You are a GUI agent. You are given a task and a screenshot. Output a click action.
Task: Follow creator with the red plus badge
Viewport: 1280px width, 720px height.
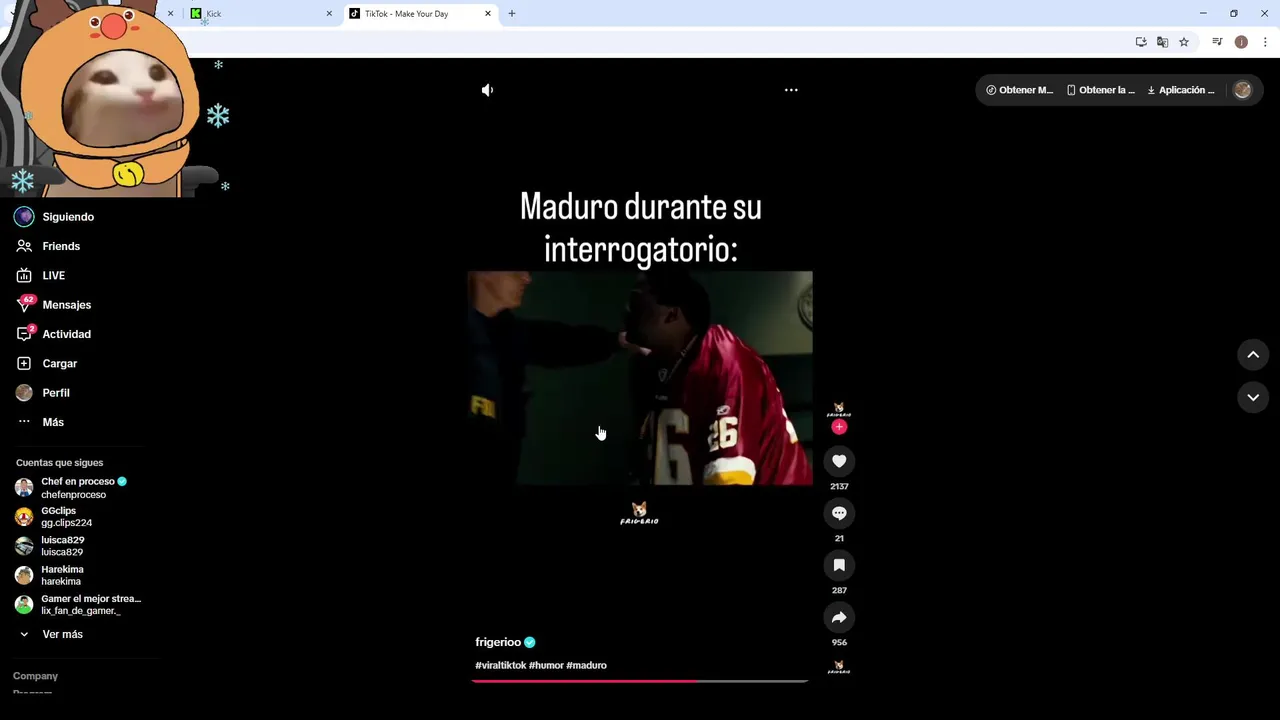[x=839, y=427]
